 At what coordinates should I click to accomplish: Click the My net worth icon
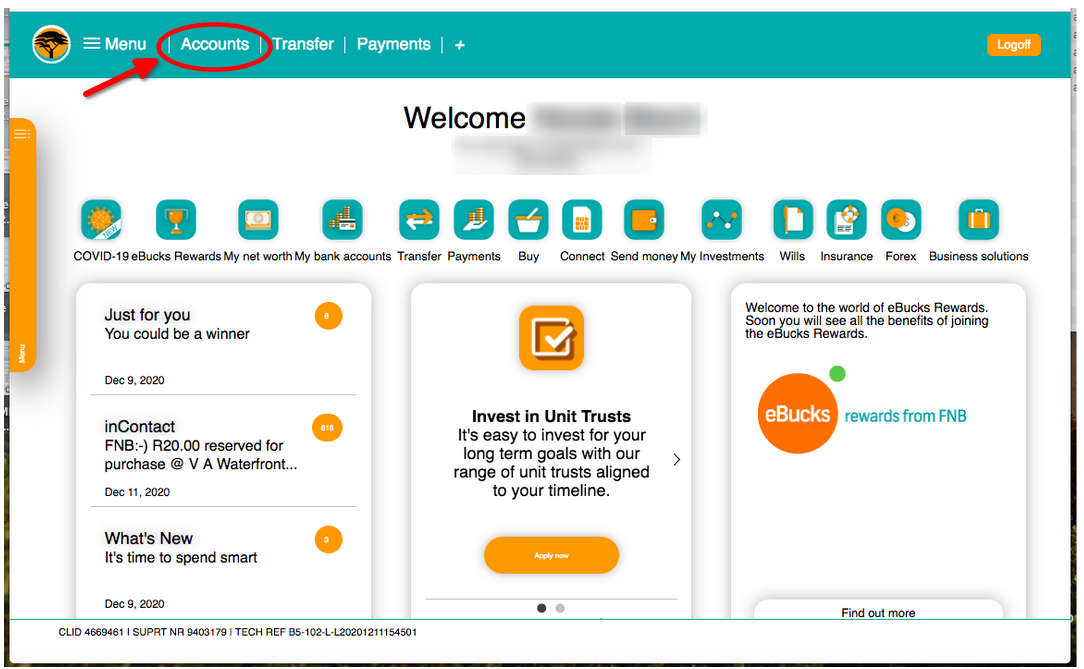click(x=258, y=220)
